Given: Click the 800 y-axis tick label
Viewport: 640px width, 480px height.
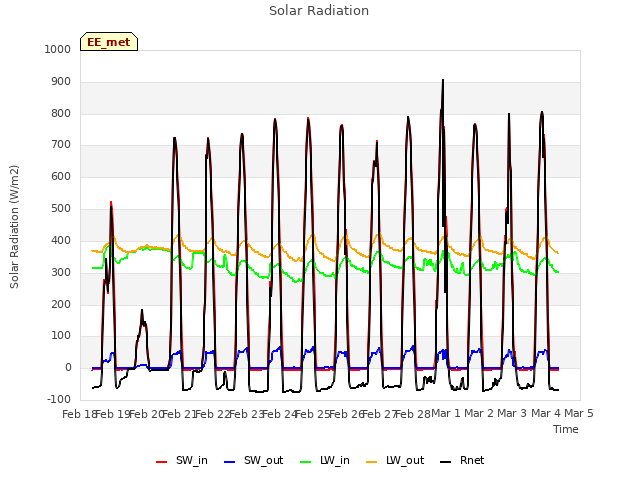Looking at the screenshot, I should click(61, 113).
